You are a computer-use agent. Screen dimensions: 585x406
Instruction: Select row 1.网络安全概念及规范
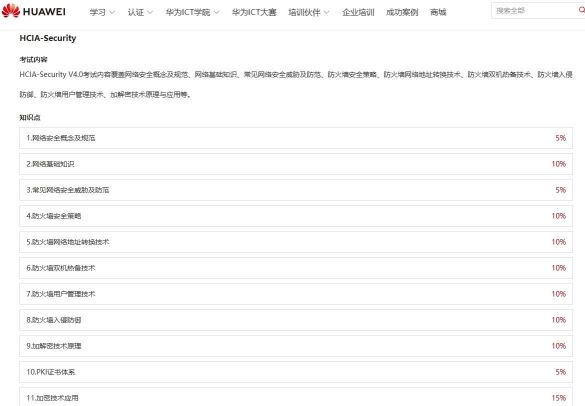click(x=296, y=138)
